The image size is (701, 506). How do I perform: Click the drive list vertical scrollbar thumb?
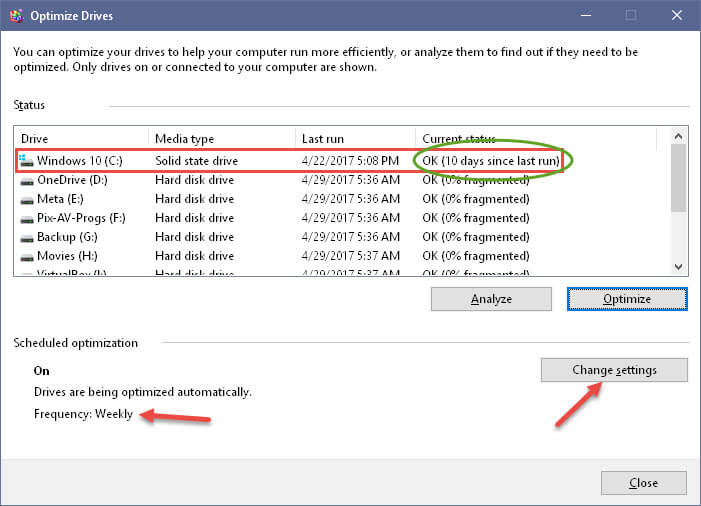coord(678,178)
